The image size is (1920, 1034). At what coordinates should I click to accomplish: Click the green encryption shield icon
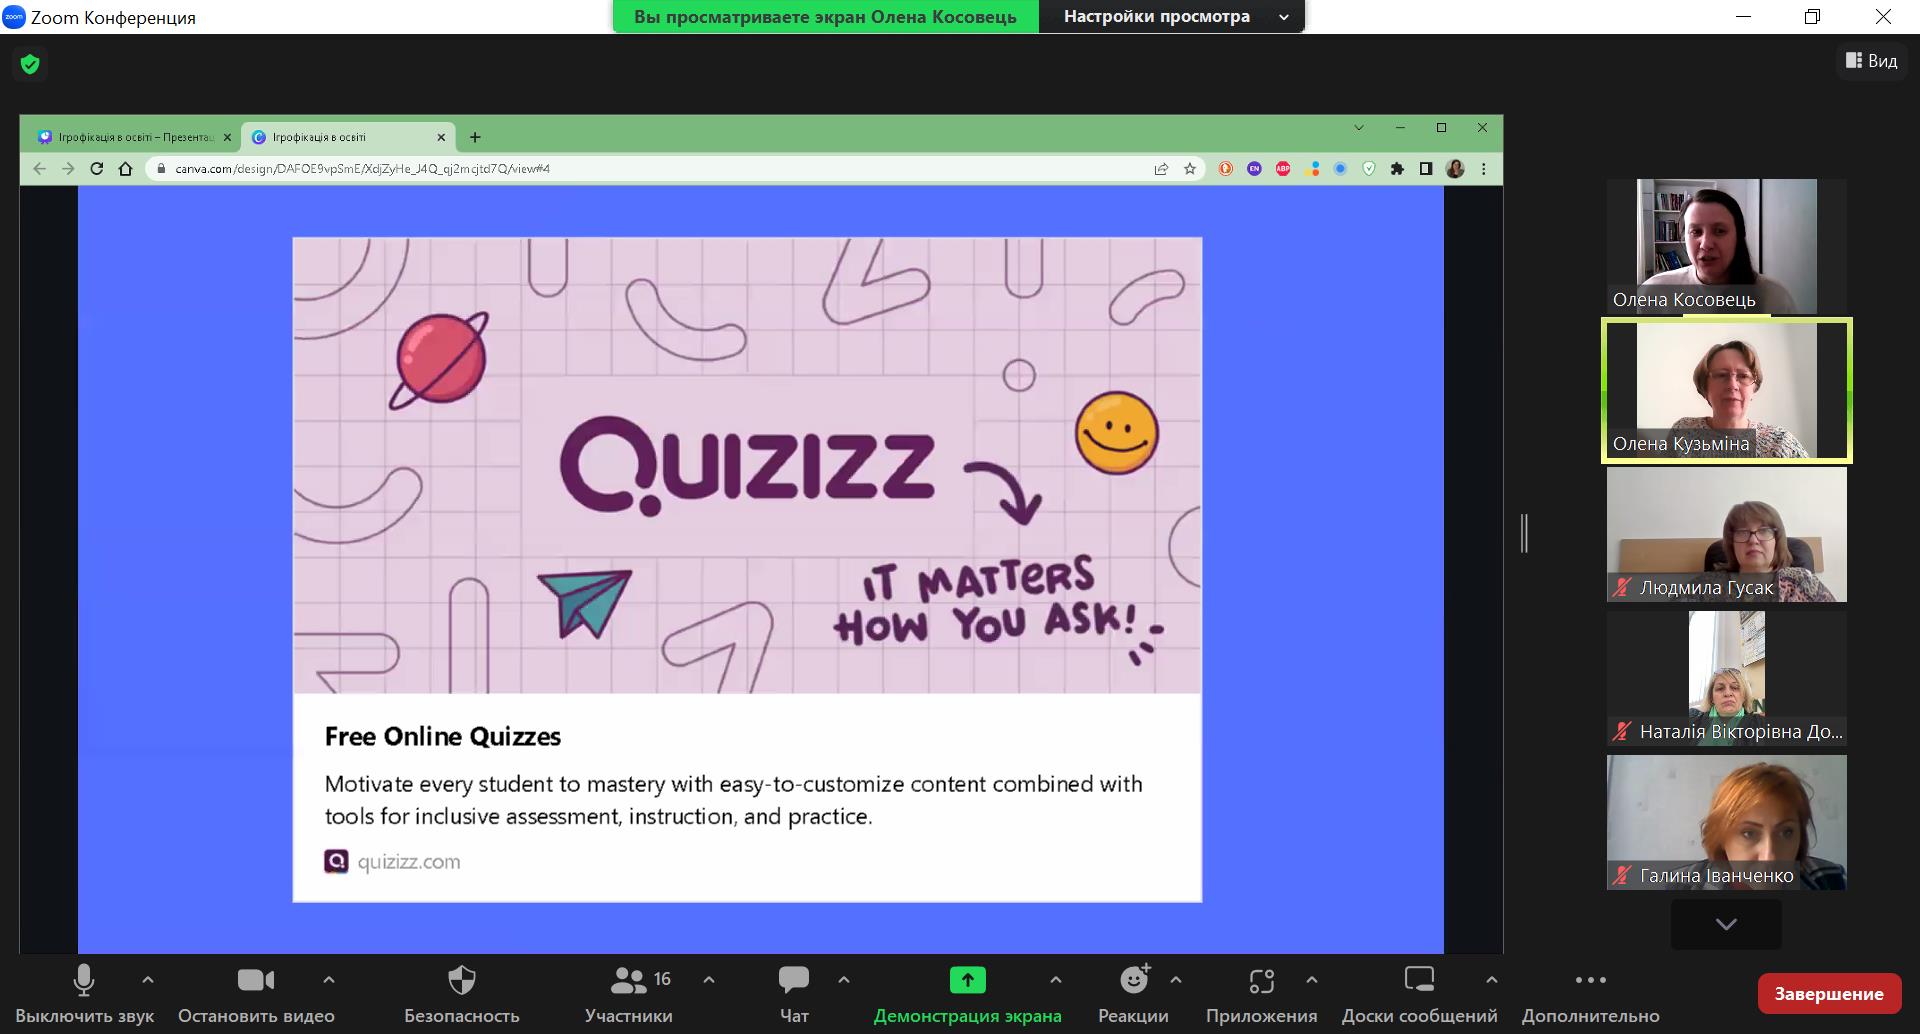click(30, 64)
